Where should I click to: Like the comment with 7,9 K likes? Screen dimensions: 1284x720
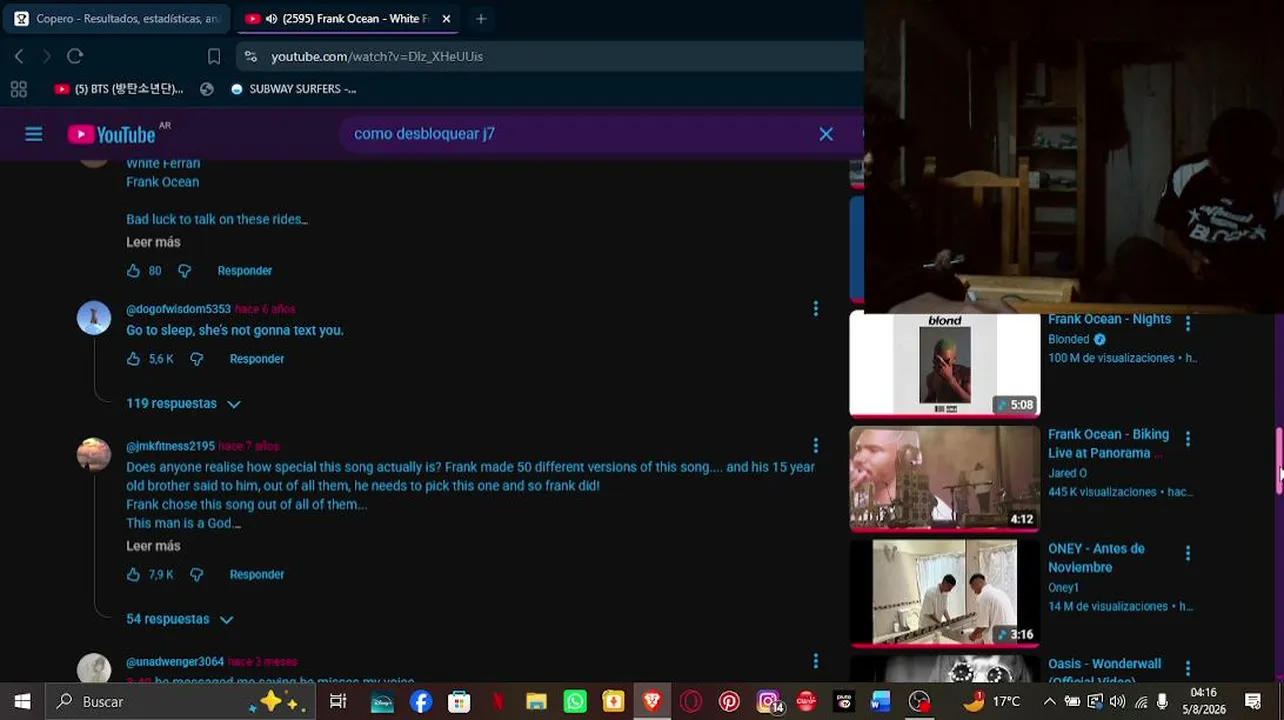point(133,575)
